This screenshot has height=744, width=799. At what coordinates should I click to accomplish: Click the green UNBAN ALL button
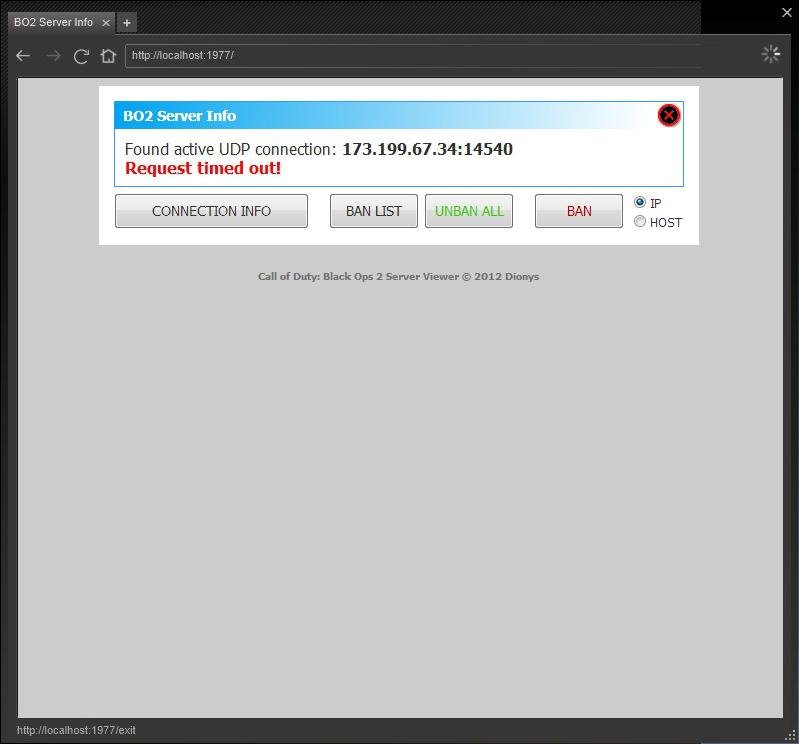coord(469,211)
